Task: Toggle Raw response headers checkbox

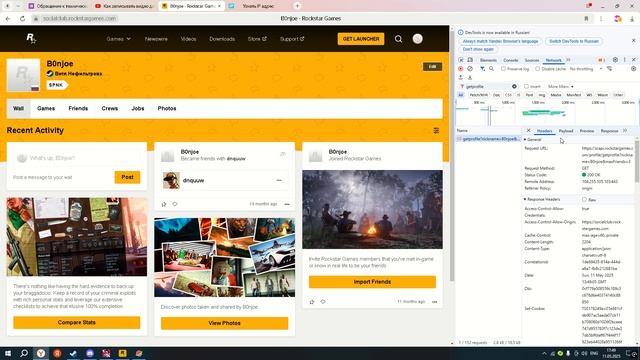Action: [x=584, y=200]
